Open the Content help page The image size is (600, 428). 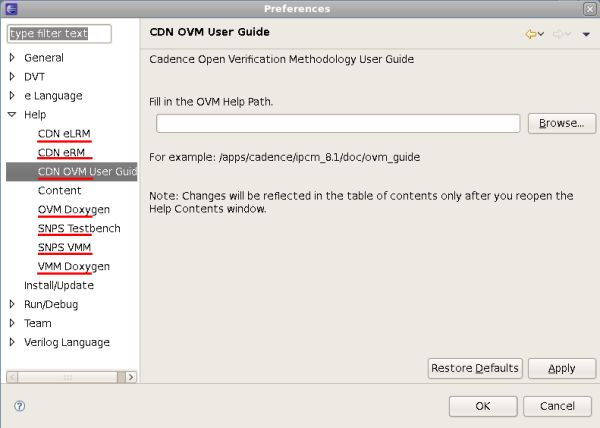coord(59,190)
